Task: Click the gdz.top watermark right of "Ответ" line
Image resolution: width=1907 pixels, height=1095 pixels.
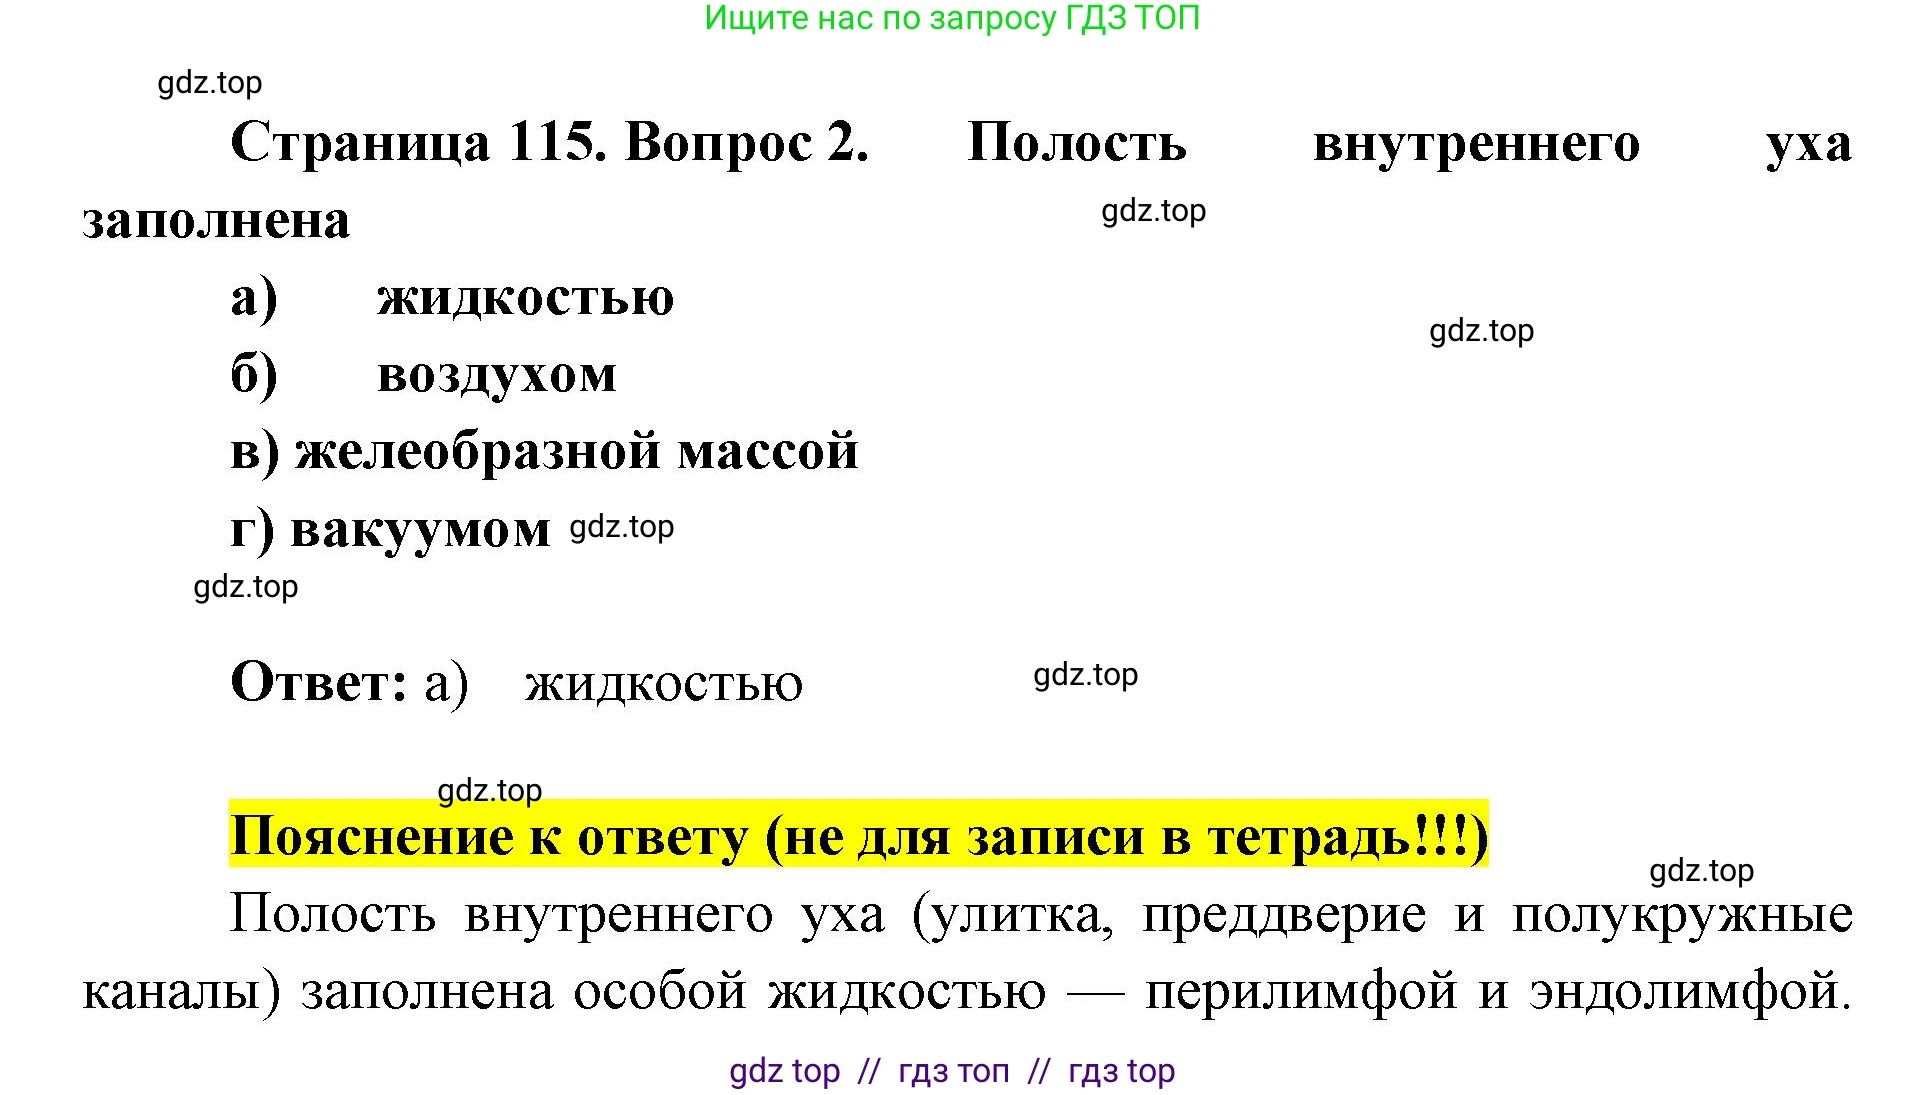Action: pos(1085,675)
